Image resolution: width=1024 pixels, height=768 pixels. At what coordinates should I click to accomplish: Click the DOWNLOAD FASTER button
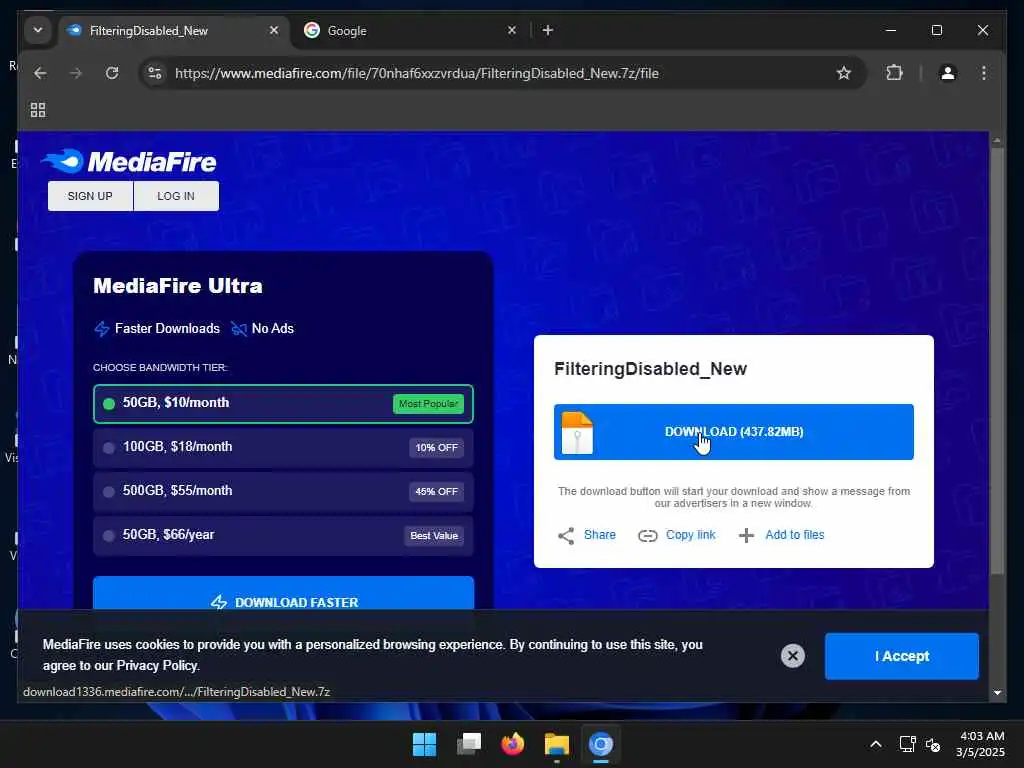tap(283, 593)
